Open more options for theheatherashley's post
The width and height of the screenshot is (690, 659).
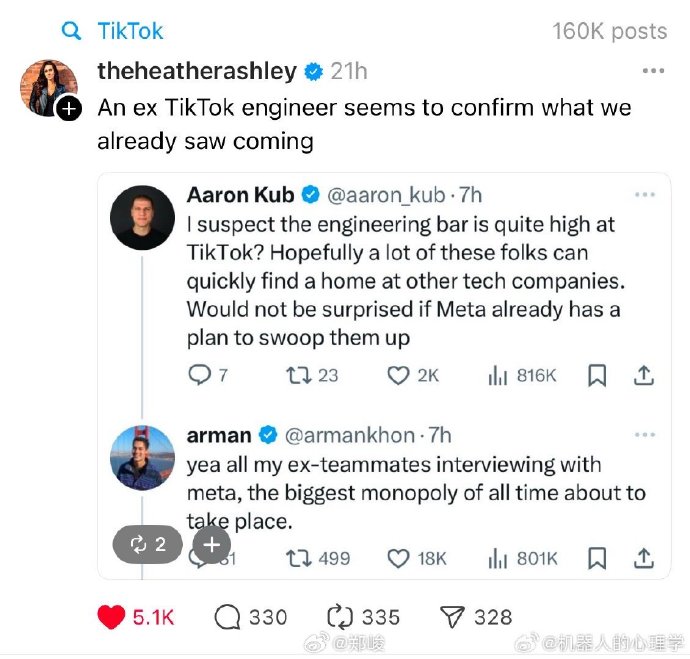pos(653,71)
